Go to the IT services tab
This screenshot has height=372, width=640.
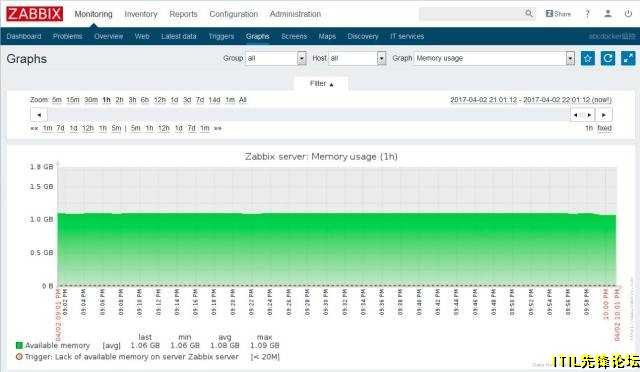click(407, 36)
